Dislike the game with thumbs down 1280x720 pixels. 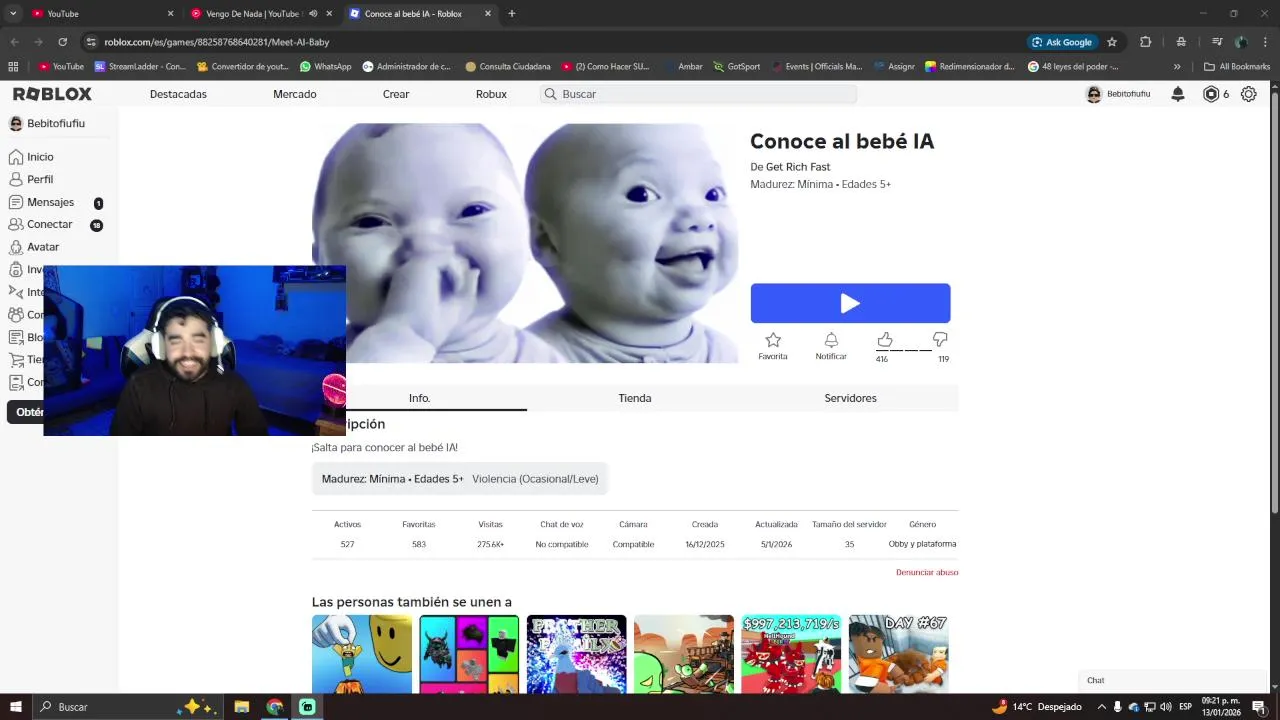pos(940,340)
